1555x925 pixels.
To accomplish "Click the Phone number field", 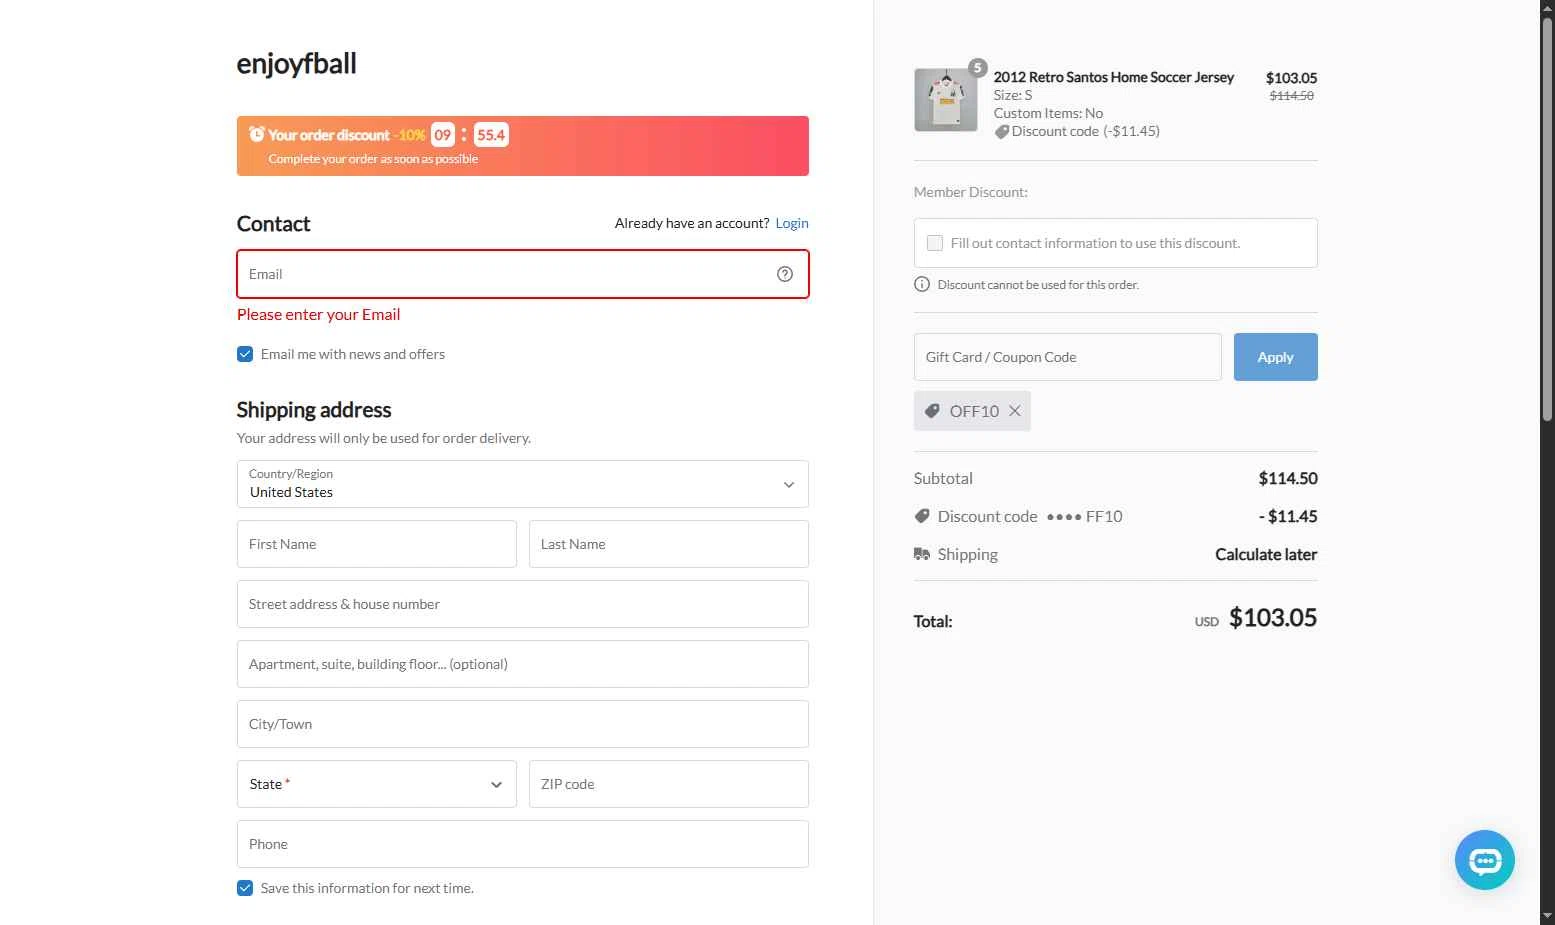I will pos(523,844).
